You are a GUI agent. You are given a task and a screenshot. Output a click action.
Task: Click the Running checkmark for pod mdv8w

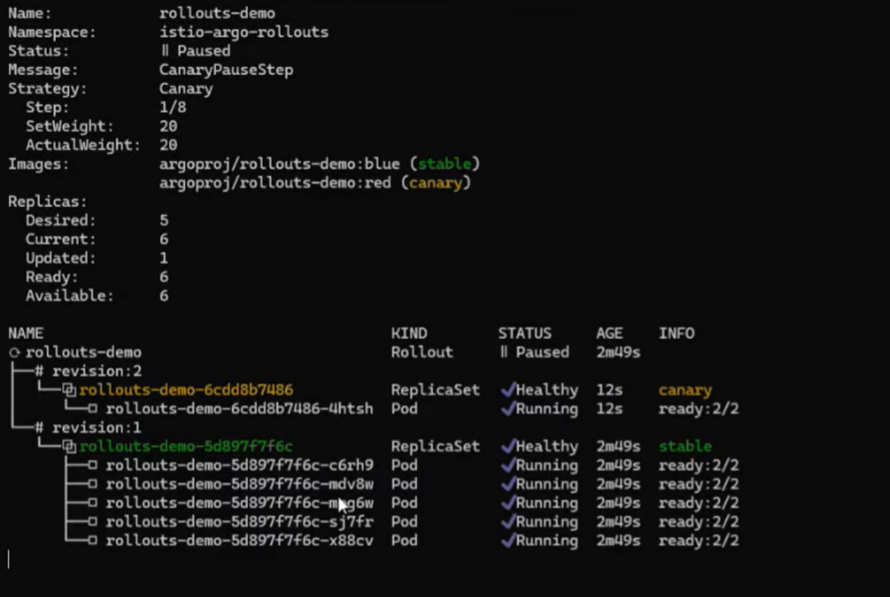507,484
